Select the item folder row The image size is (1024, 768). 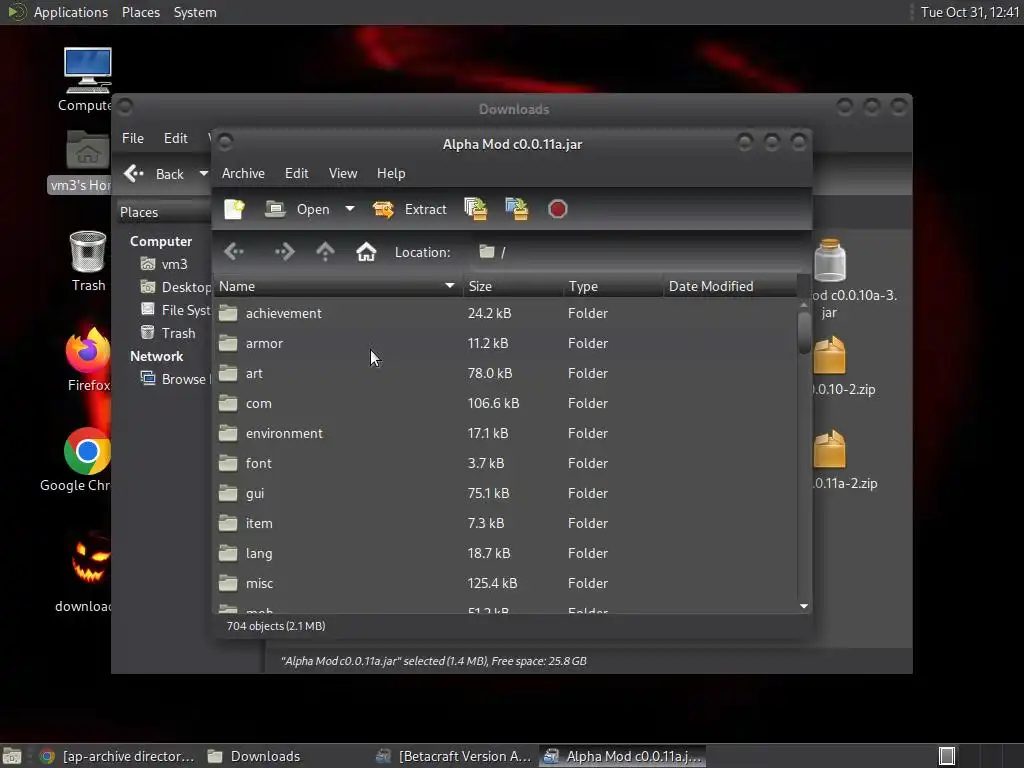pos(505,524)
